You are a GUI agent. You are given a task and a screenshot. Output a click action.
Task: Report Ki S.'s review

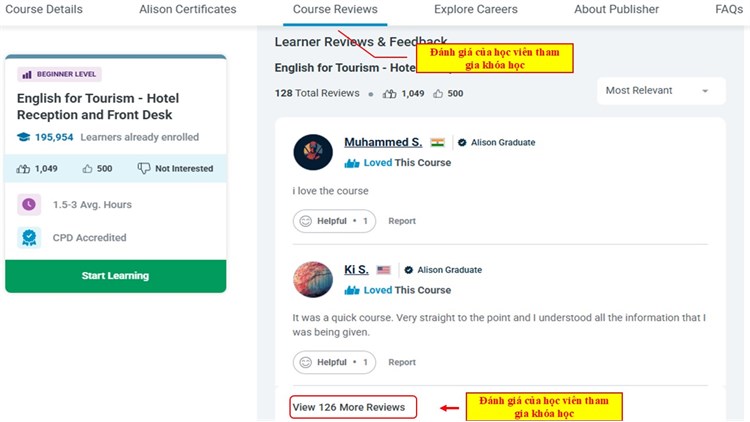402,362
